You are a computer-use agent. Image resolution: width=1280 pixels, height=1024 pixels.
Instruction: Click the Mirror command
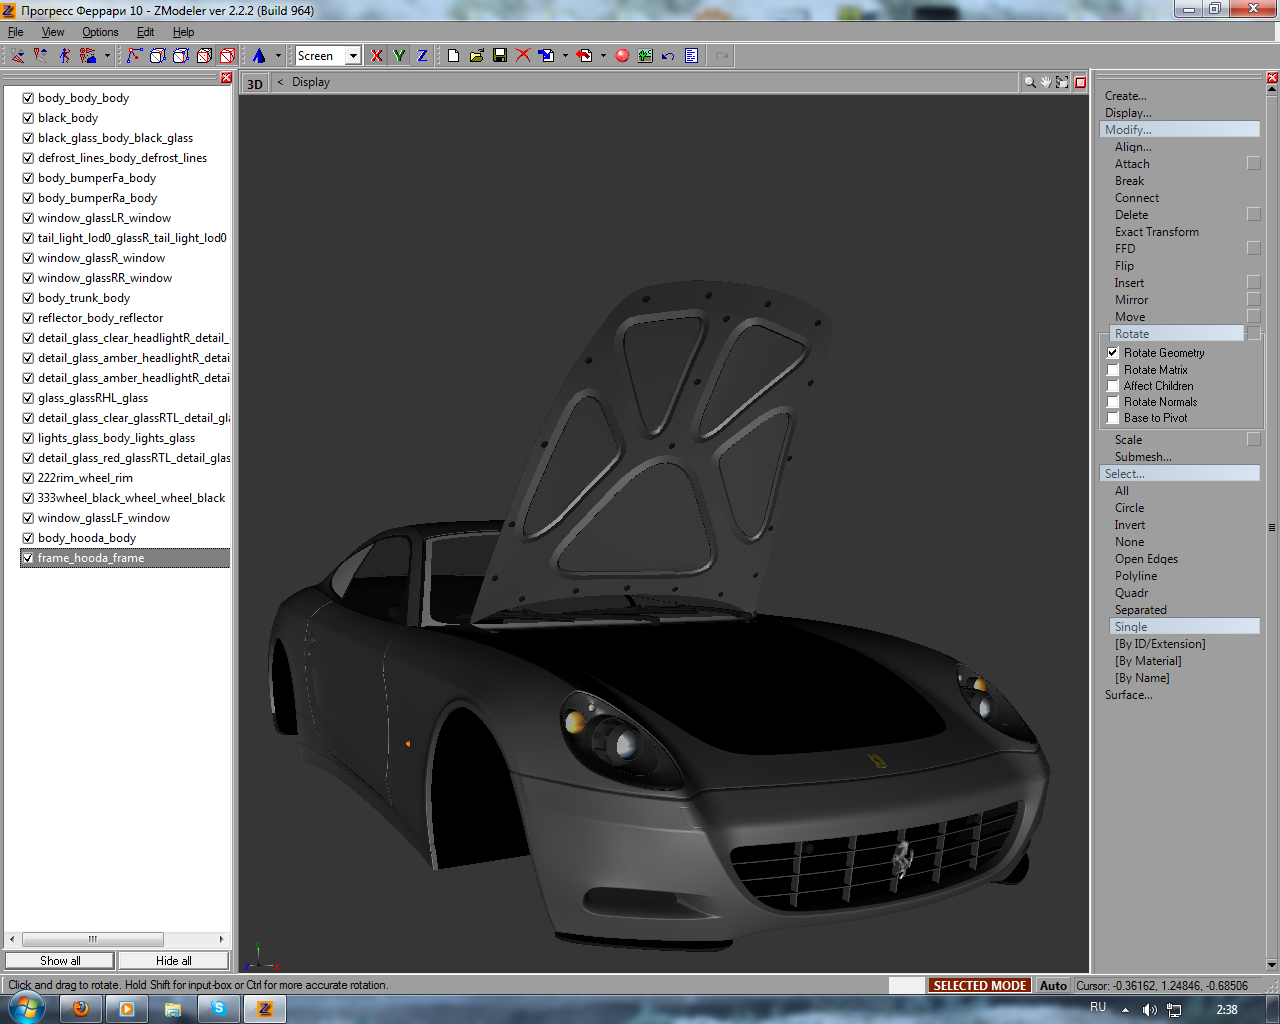pos(1131,300)
